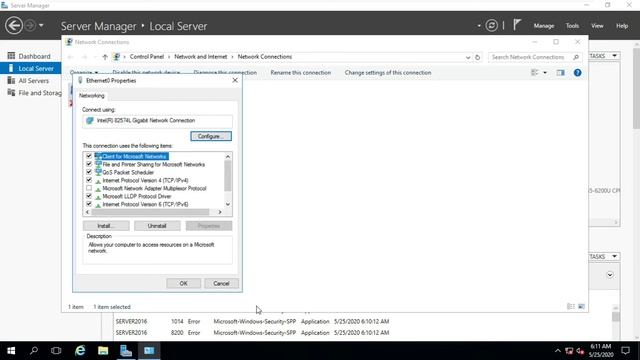This screenshot has height=360, width=640.
Task: Toggle Internet Protocol Version 4 checkbox
Action: click(x=89, y=180)
